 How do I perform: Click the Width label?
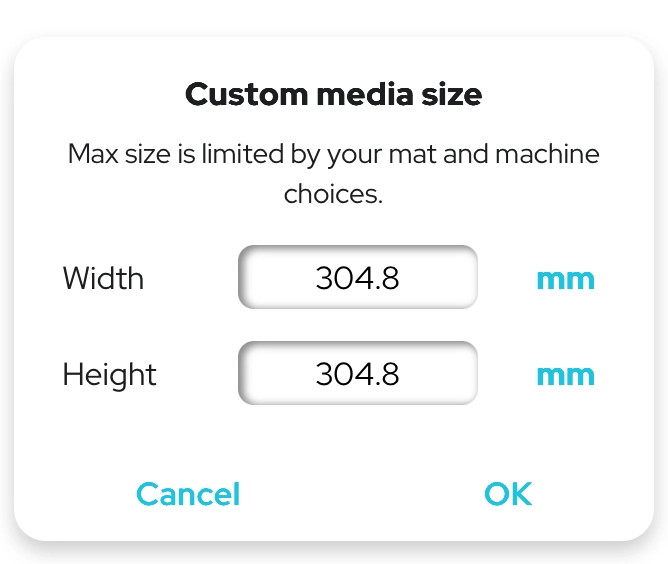click(103, 278)
